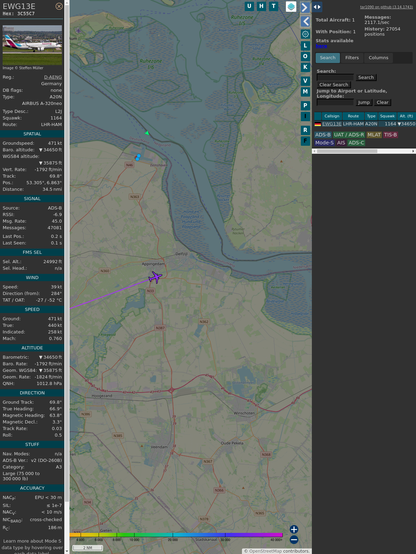Open the tar1090 on github link
416x554 pixels.
386,7
